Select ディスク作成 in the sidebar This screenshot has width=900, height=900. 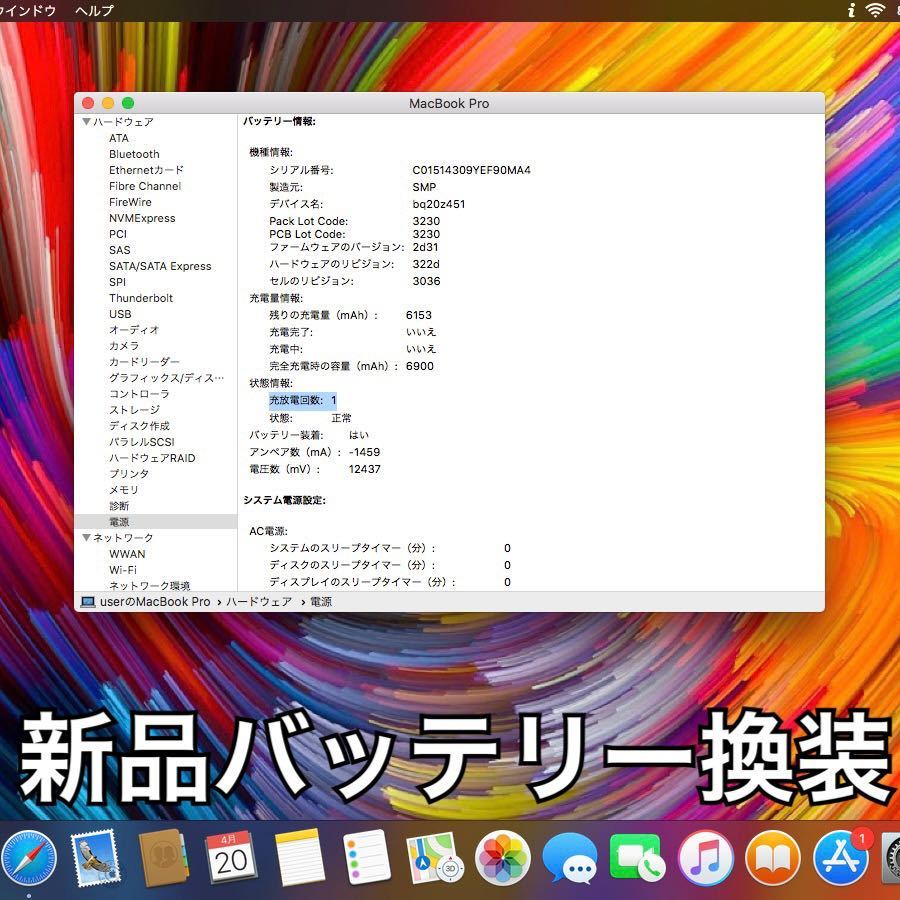[x=139, y=426]
